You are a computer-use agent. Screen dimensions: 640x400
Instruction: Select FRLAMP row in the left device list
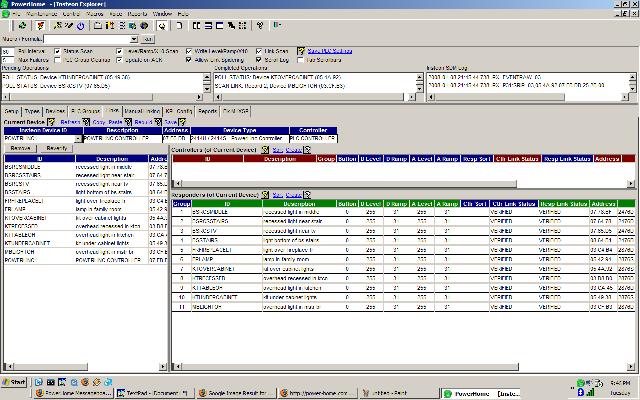(86, 209)
